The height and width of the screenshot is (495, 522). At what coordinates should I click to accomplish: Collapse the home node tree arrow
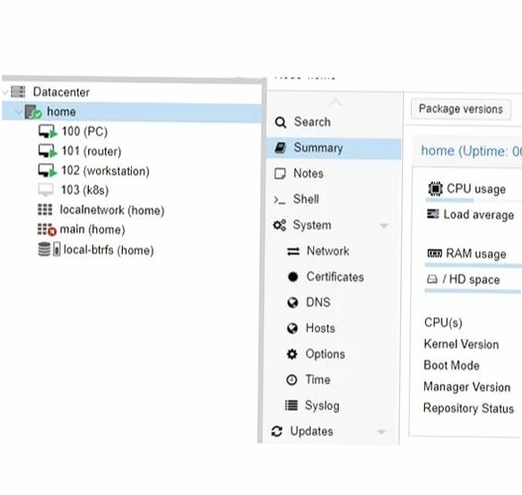click(x=19, y=112)
